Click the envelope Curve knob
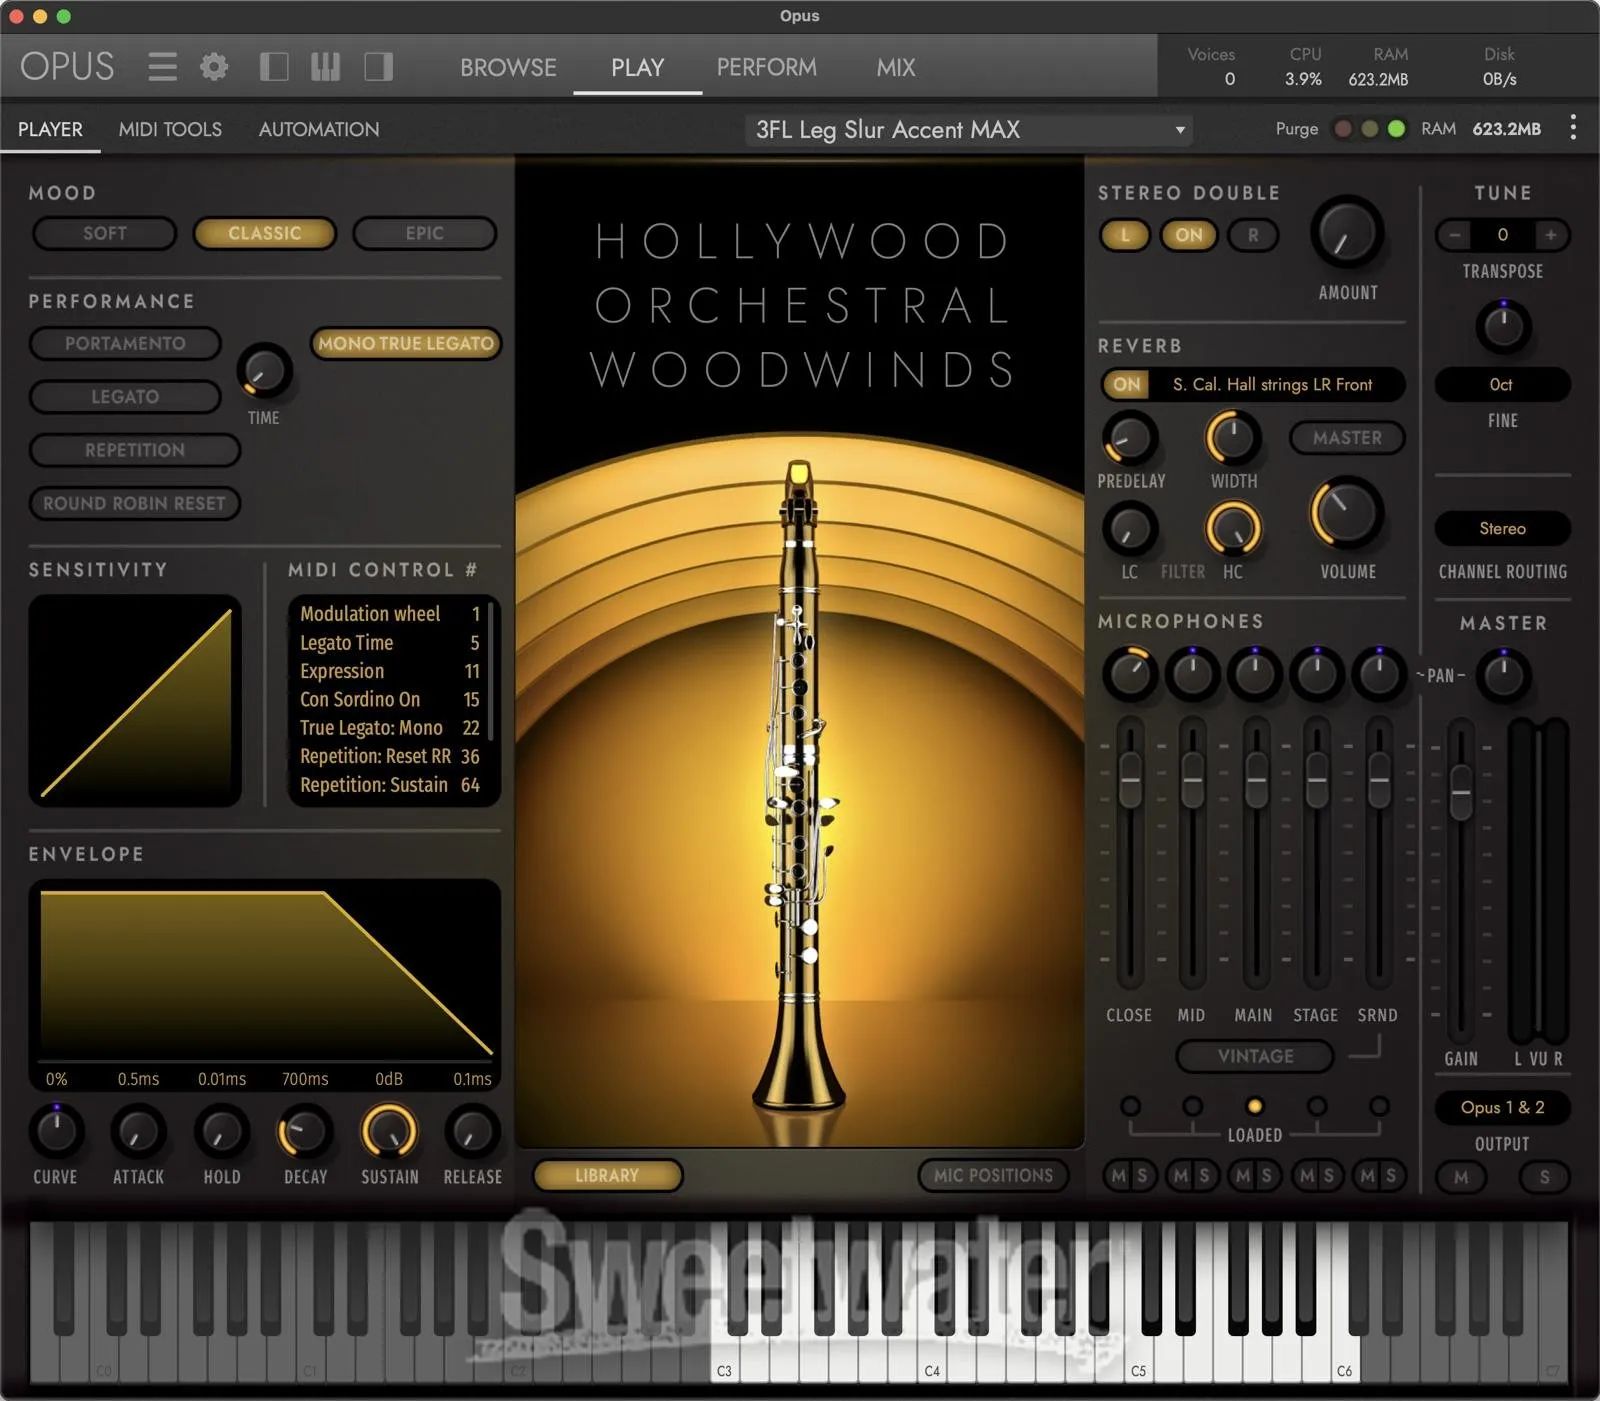Image resolution: width=1600 pixels, height=1401 pixels. point(56,1131)
